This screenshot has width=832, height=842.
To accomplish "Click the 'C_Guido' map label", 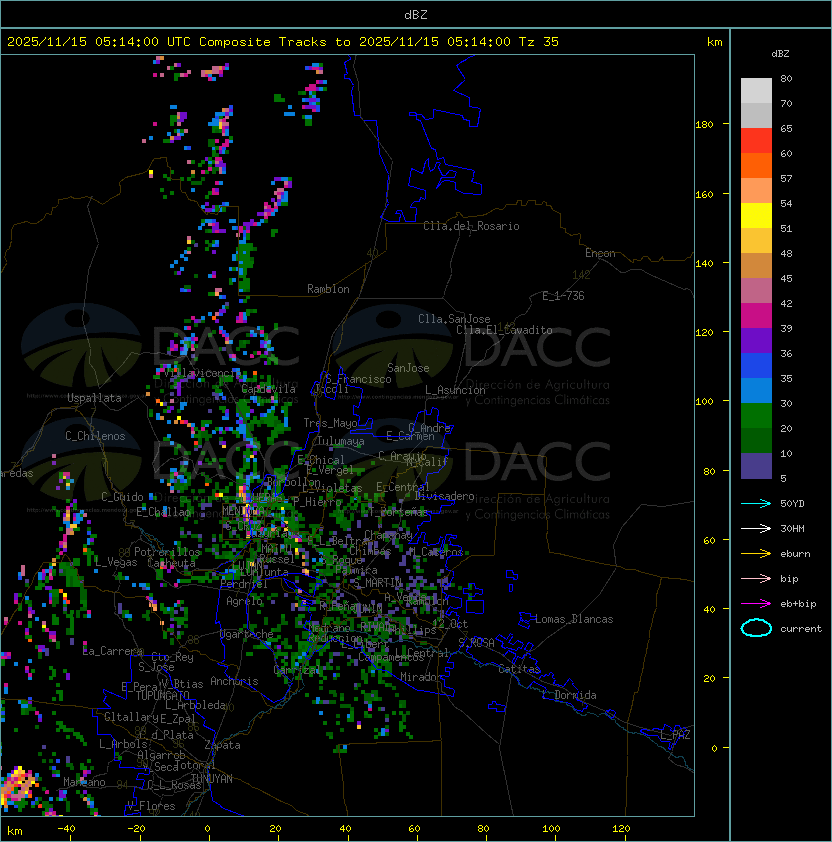I will pyautogui.click(x=122, y=497).
